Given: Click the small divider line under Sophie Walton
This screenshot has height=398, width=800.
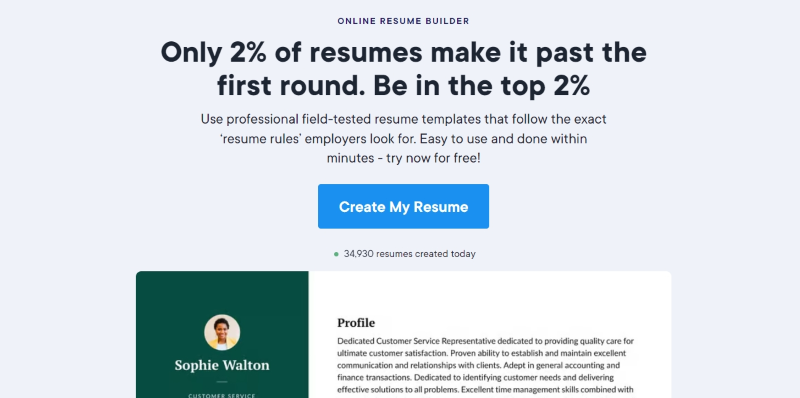Looking at the screenshot, I should point(221,382).
